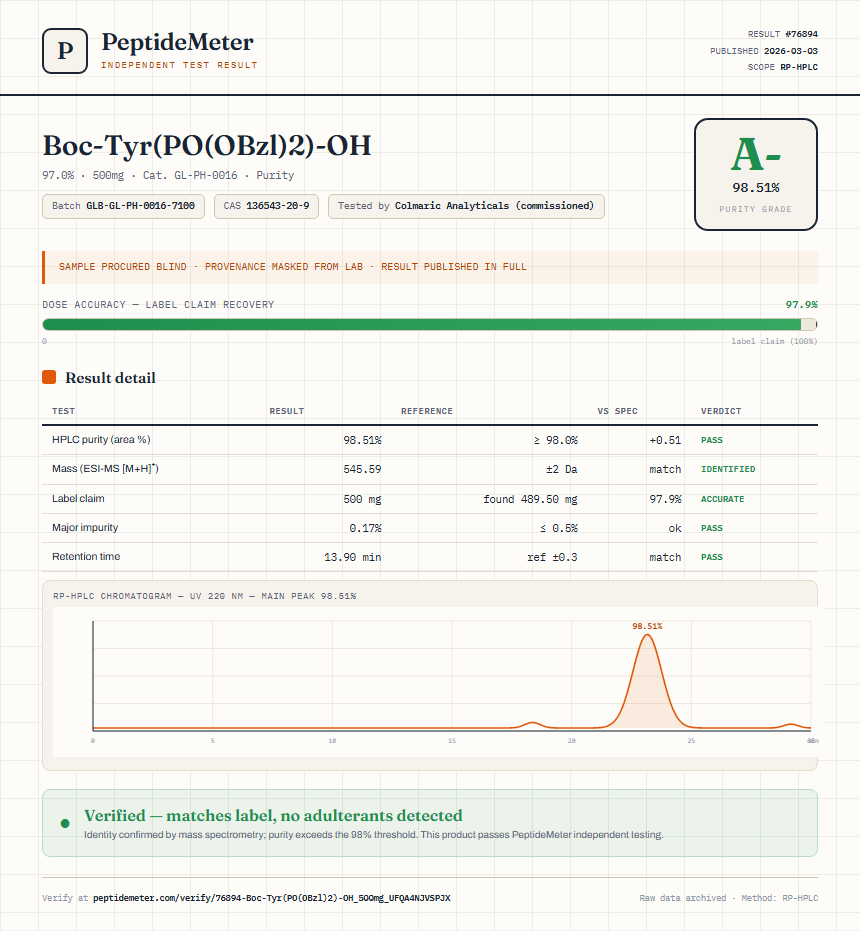Image resolution: width=860 pixels, height=931 pixels.
Task: Click the green dot in Verified banner
Action: point(65,823)
